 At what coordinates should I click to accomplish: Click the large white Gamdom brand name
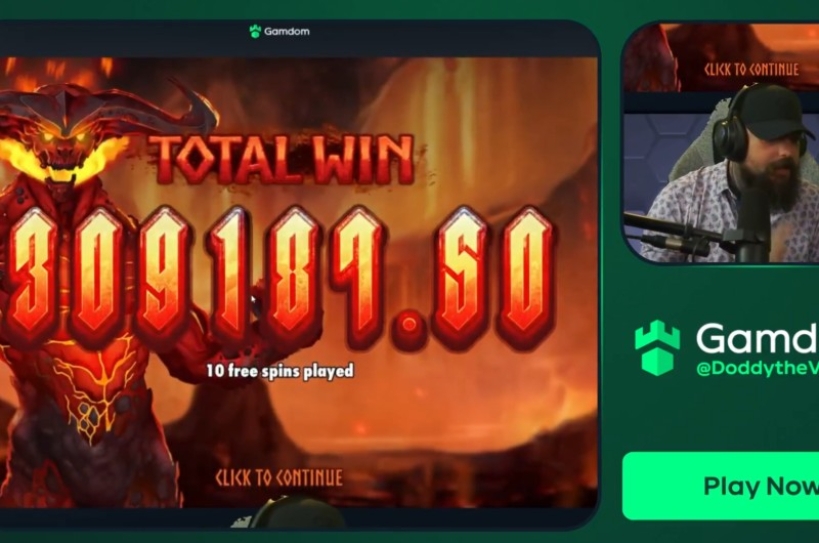point(757,338)
